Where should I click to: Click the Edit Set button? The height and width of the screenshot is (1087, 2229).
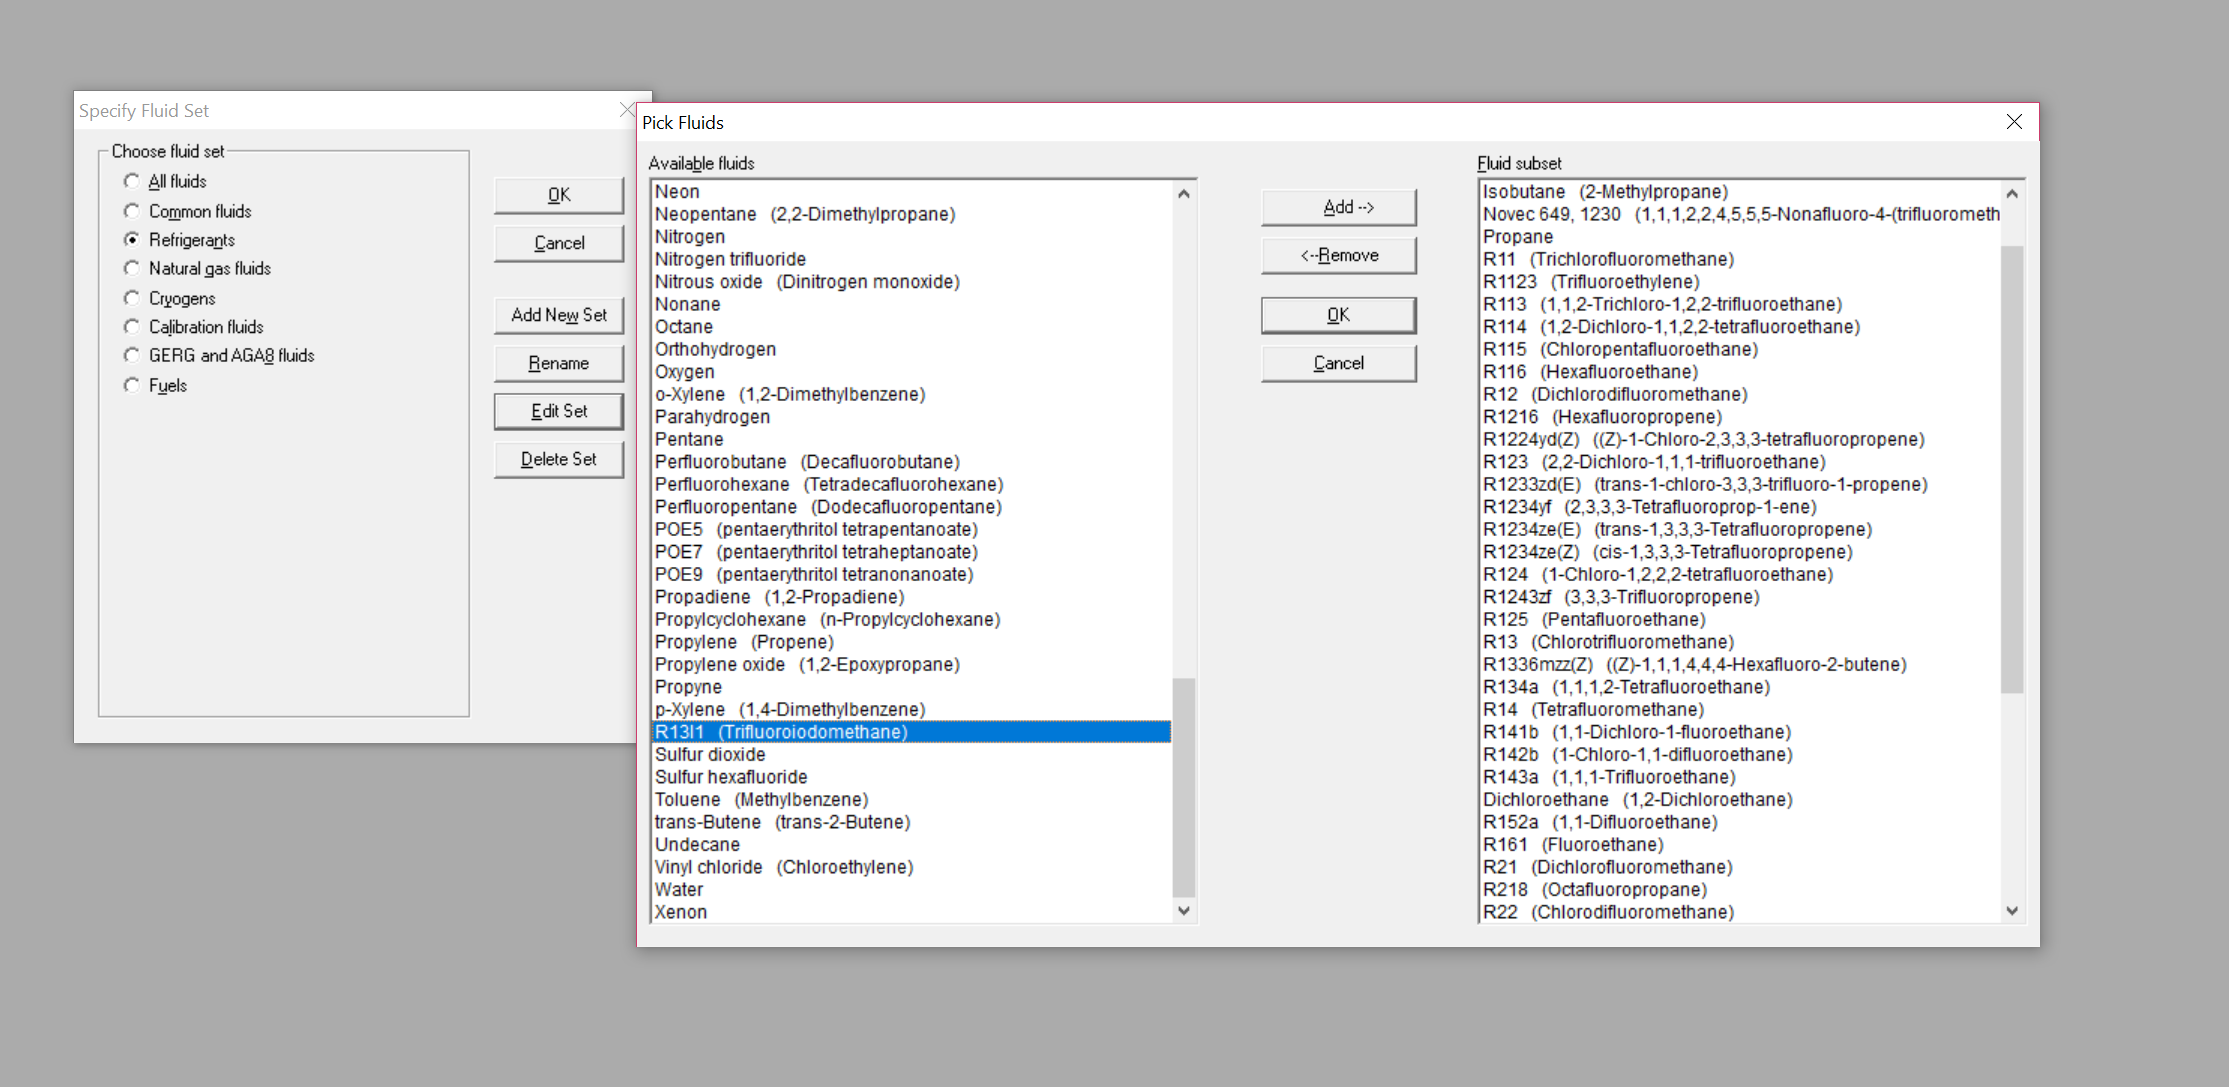pos(558,411)
